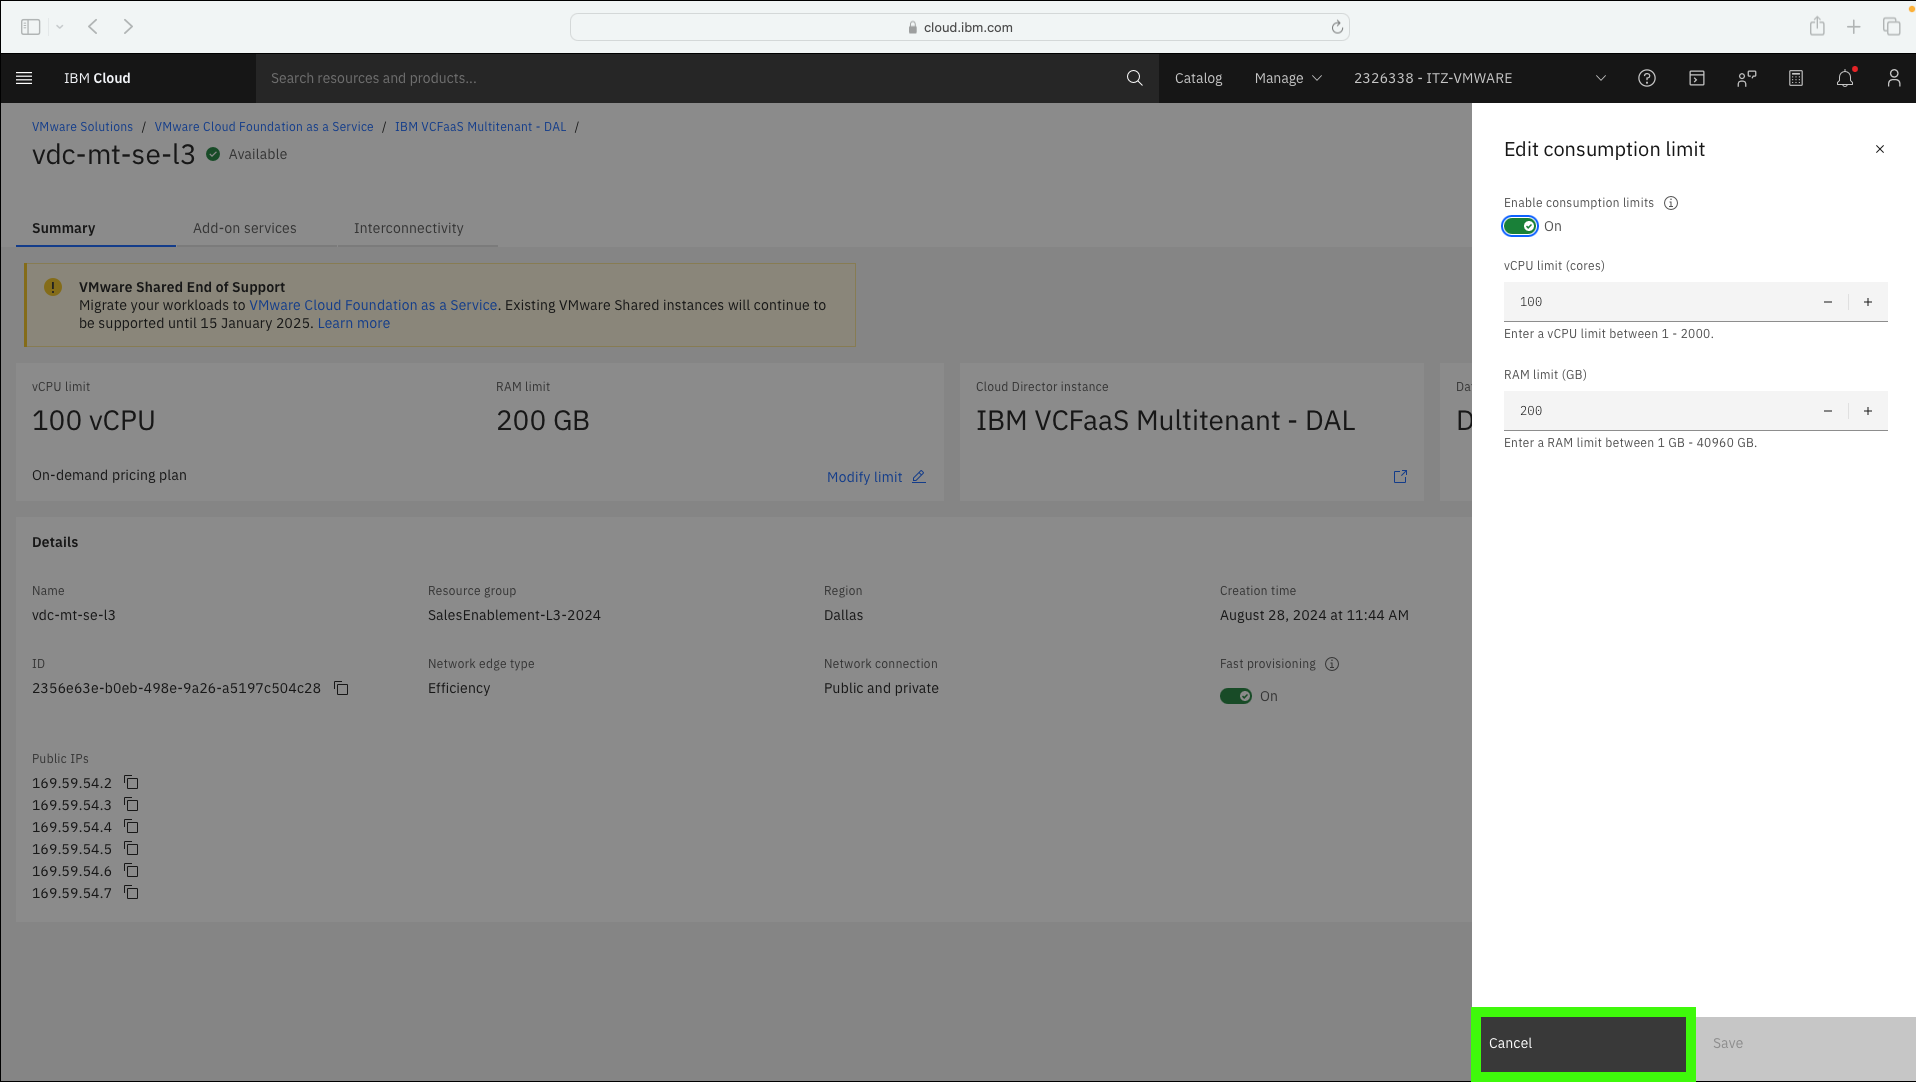Open Safari share icon

1817,27
